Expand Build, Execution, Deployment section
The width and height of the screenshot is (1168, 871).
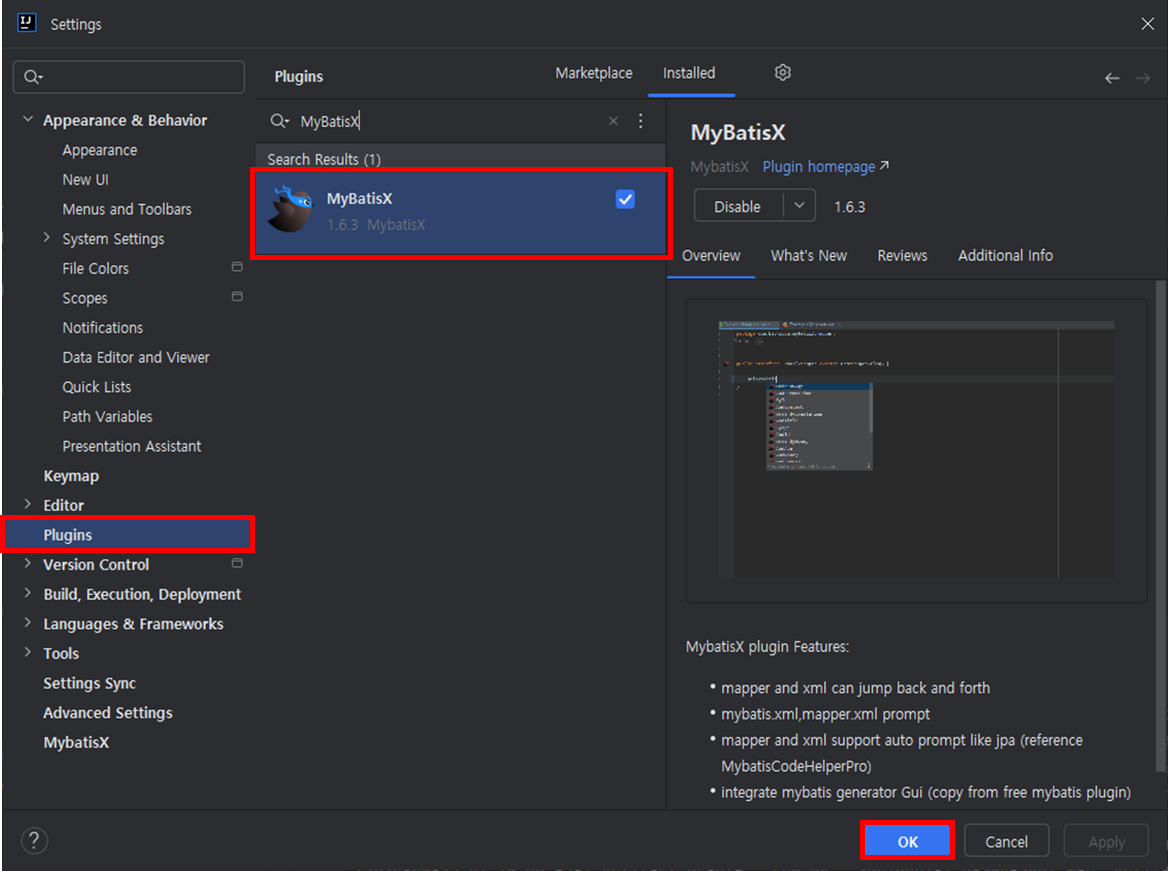pos(28,593)
